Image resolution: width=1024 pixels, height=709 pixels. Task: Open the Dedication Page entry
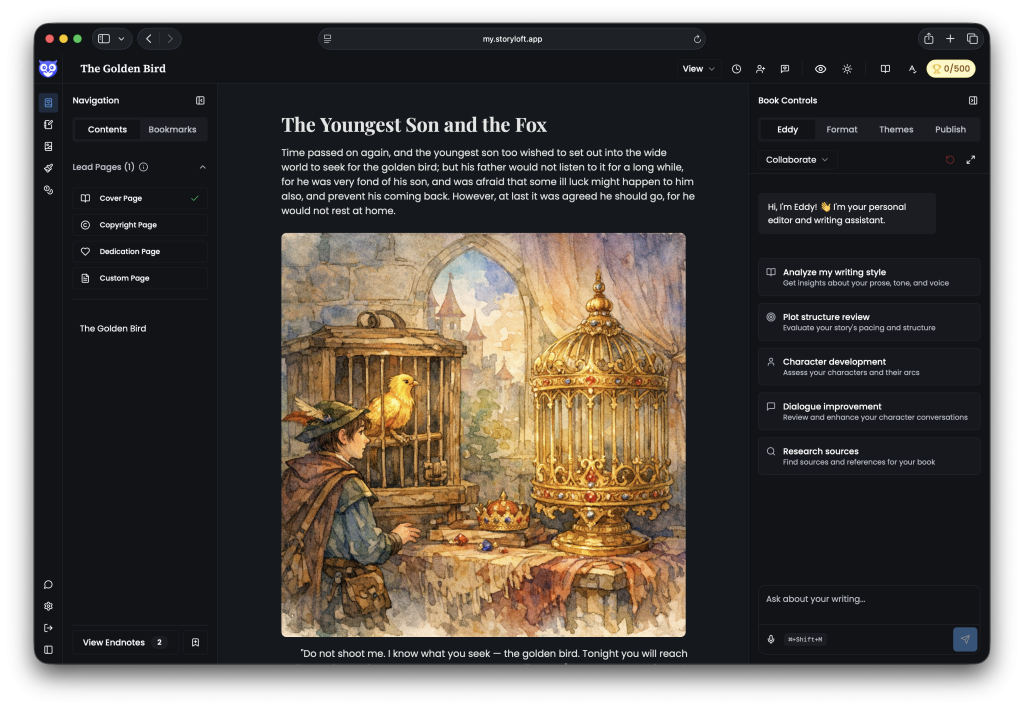click(x=140, y=251)
